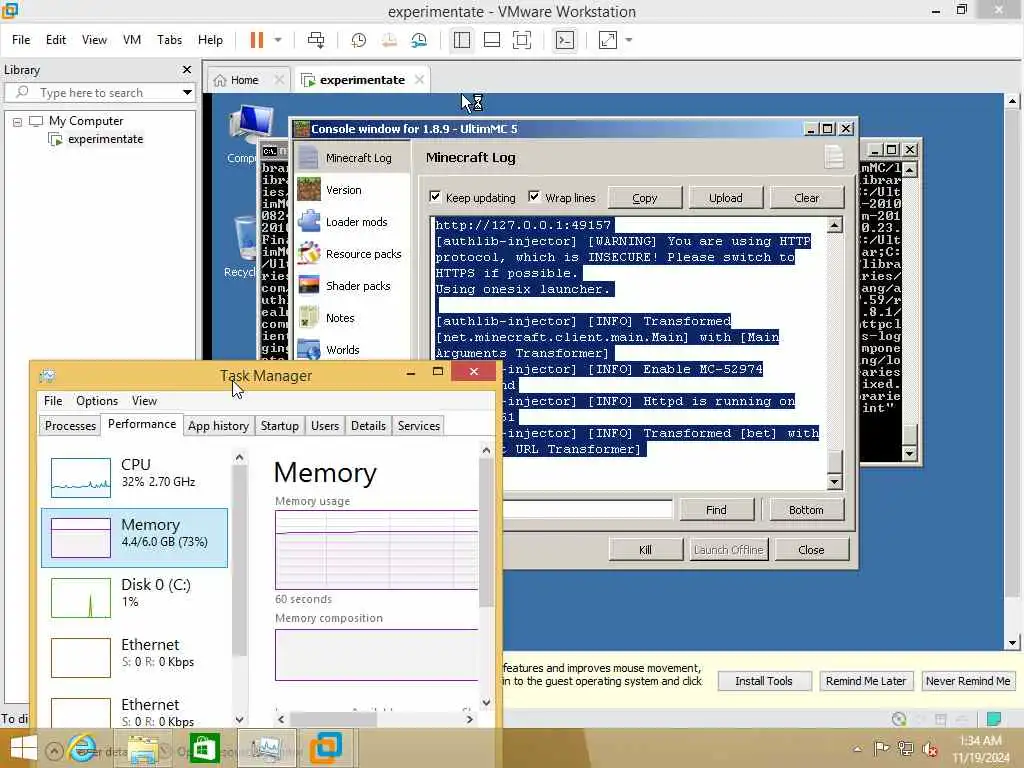Open the VMware Edit menu
Image resolution: width=1024 pixels, height=768 pixels.
[x=56, y=40]
